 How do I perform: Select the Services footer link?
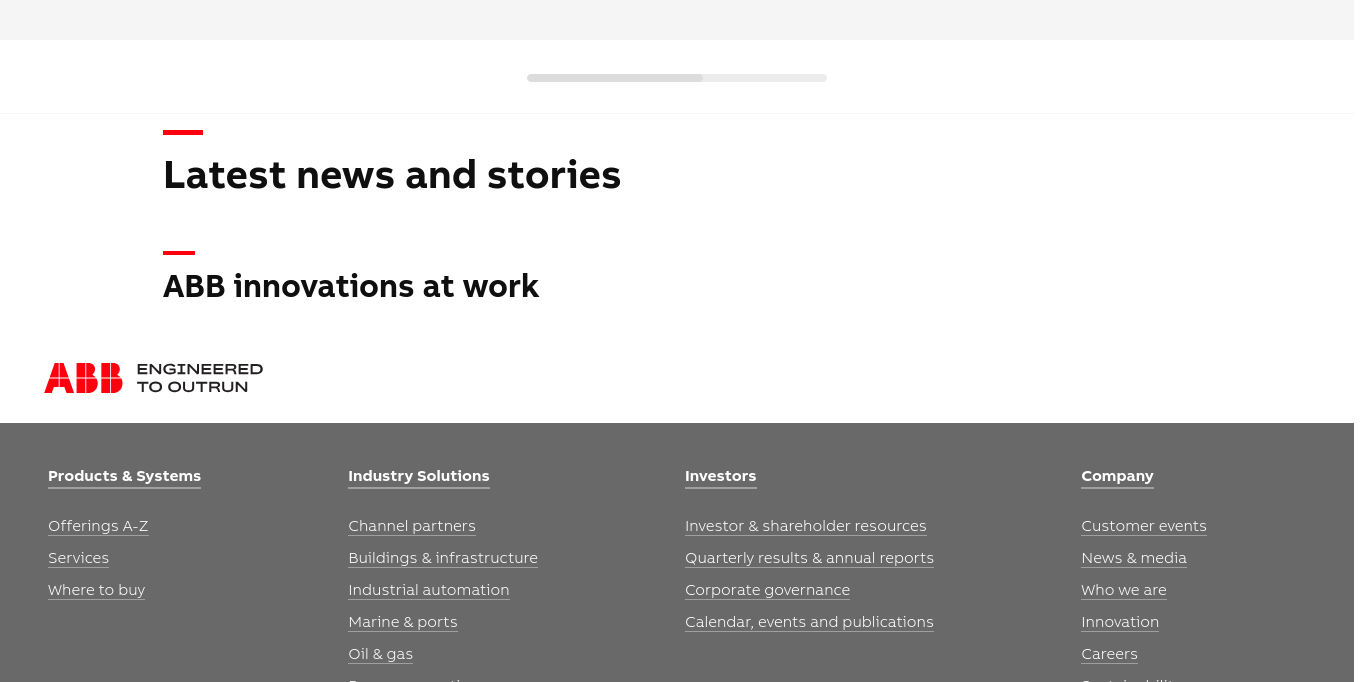coord(78,558)
